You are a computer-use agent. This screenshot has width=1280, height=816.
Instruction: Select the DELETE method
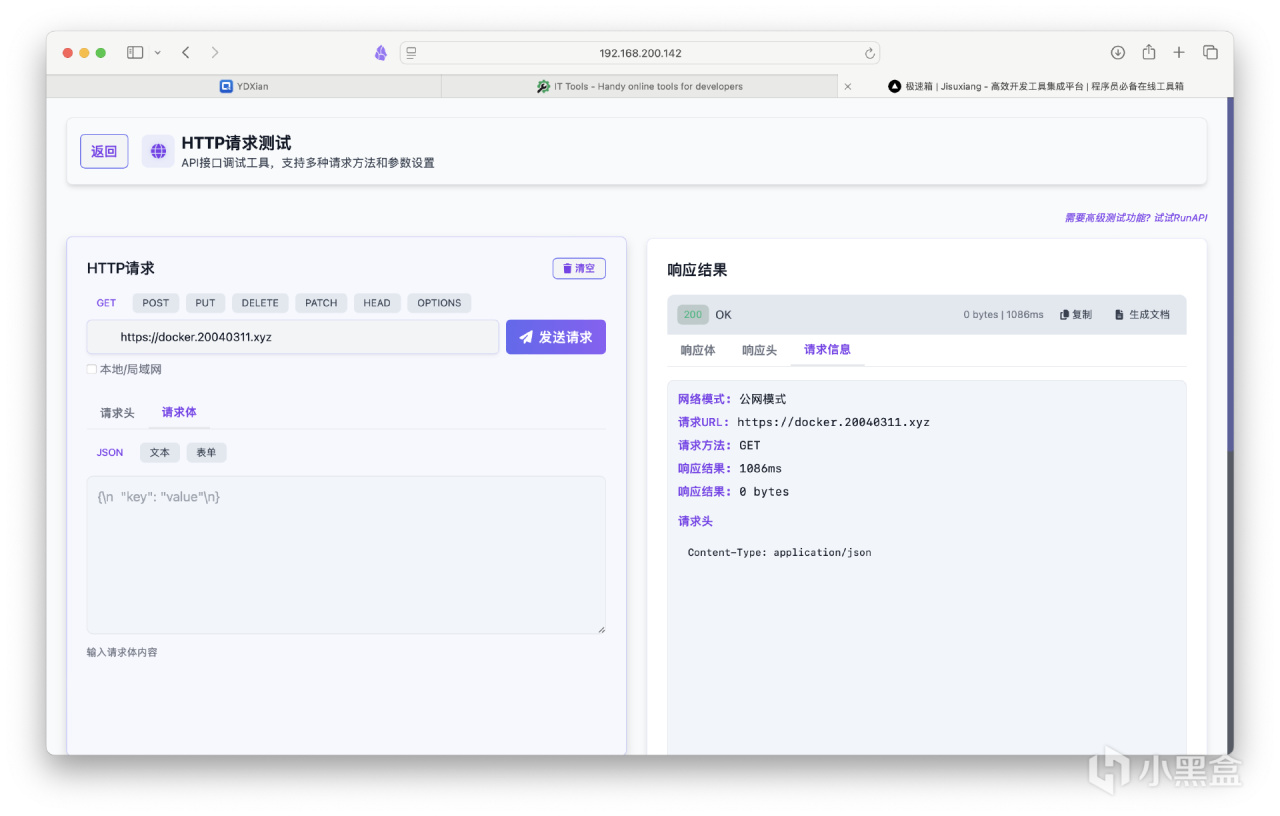tap(260, 303)
